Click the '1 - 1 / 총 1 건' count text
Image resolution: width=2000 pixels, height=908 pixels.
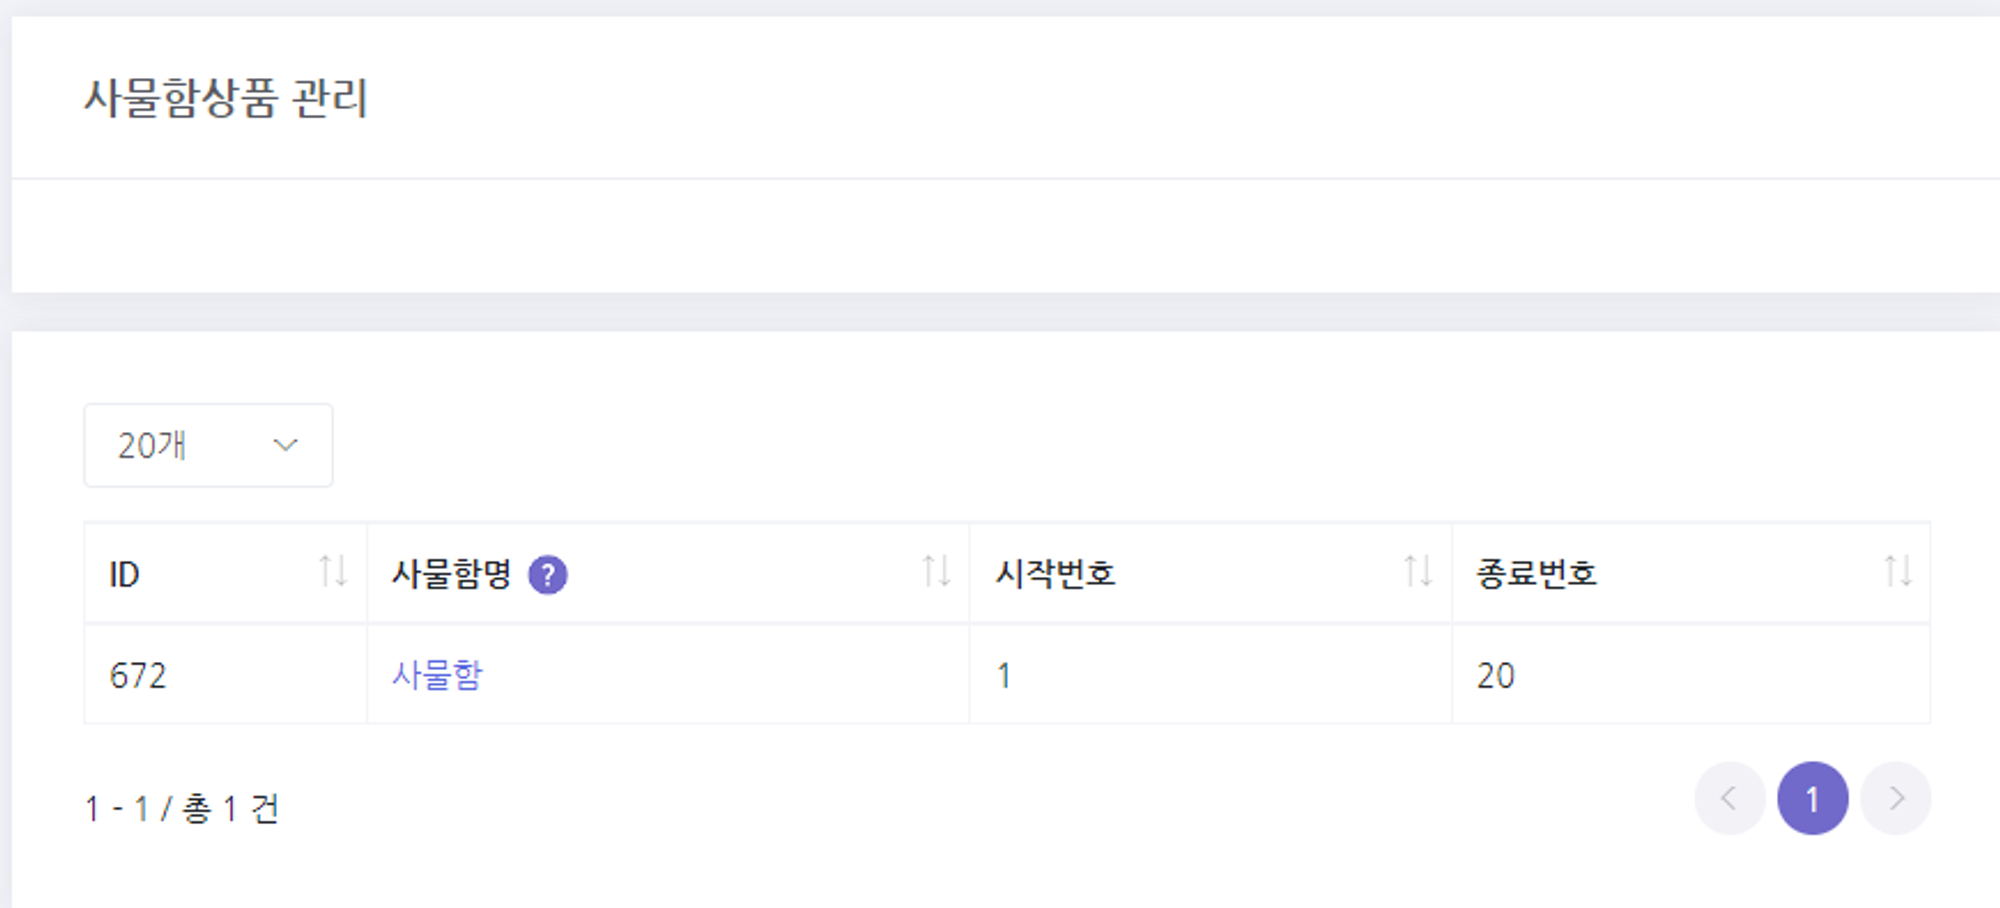pyautogui.click(x=182, y=808)
